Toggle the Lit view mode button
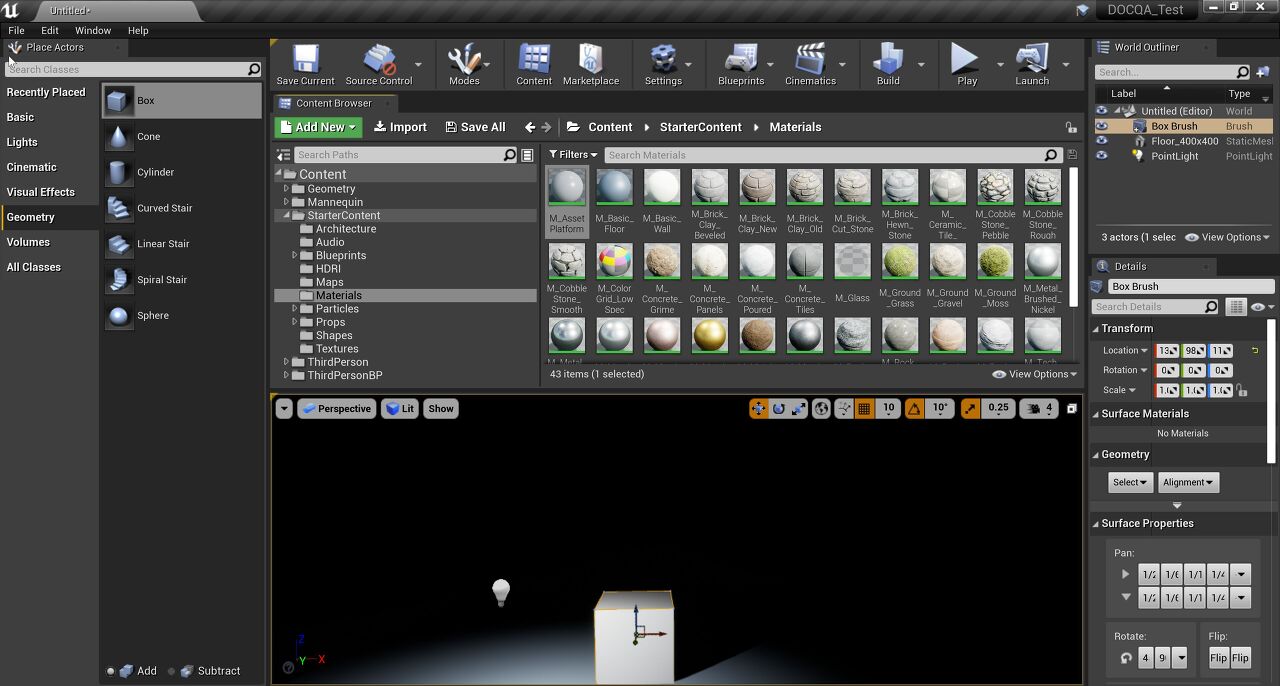This screenshot has height=686, width=1280. (x=400, y=408)
